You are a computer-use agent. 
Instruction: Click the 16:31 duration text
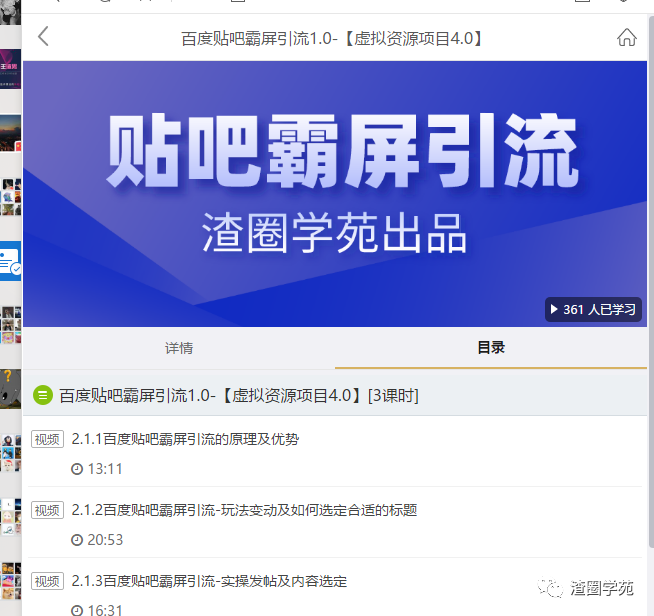[105, 610]
